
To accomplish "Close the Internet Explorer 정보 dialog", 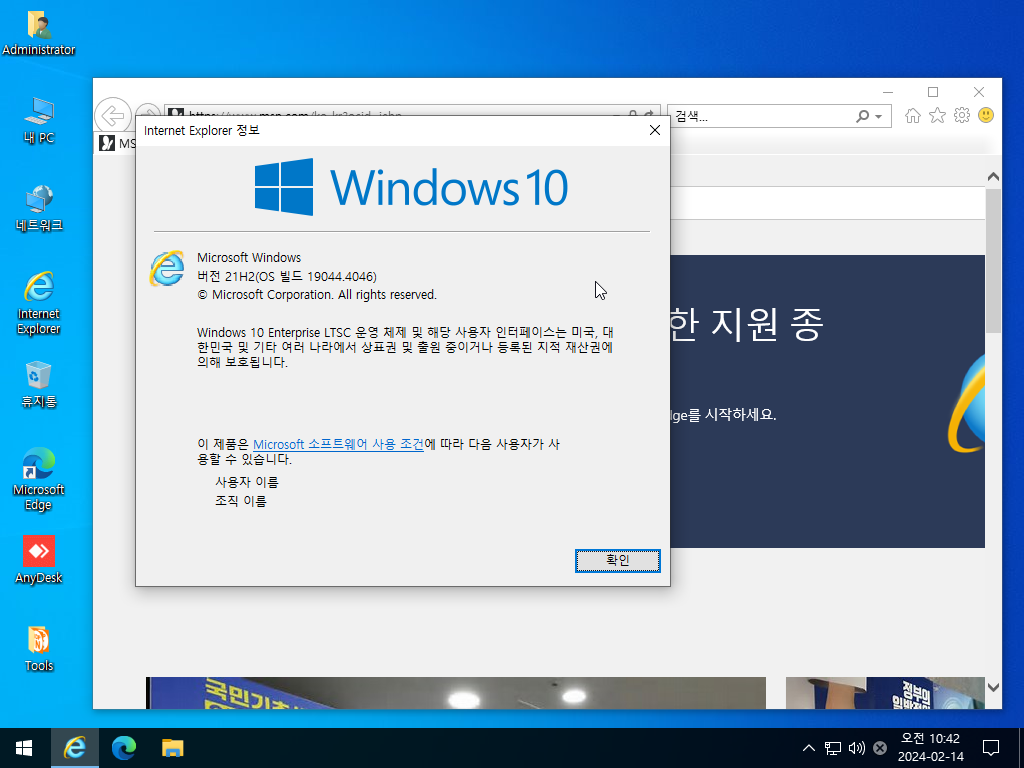I will point(654,131).
